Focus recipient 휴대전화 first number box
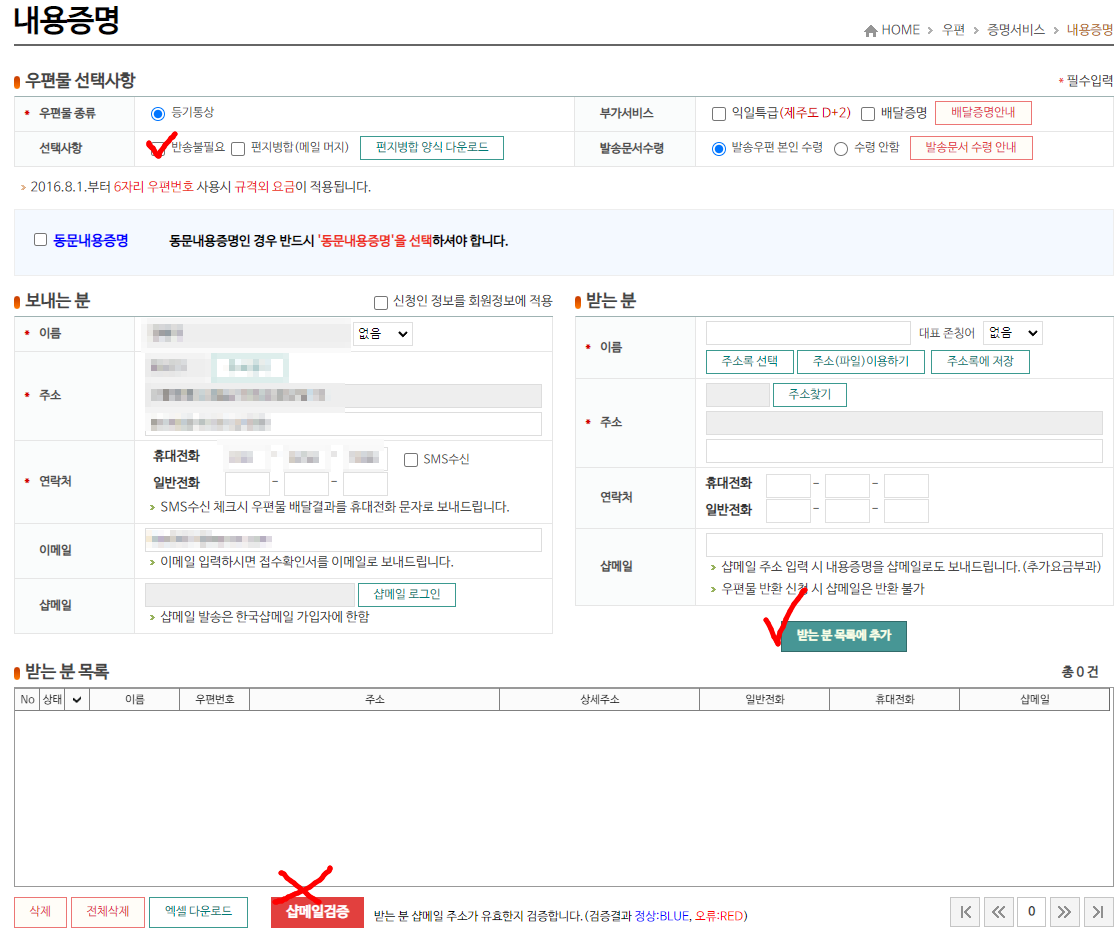The image size is (1120, 932). coord(788,486)
